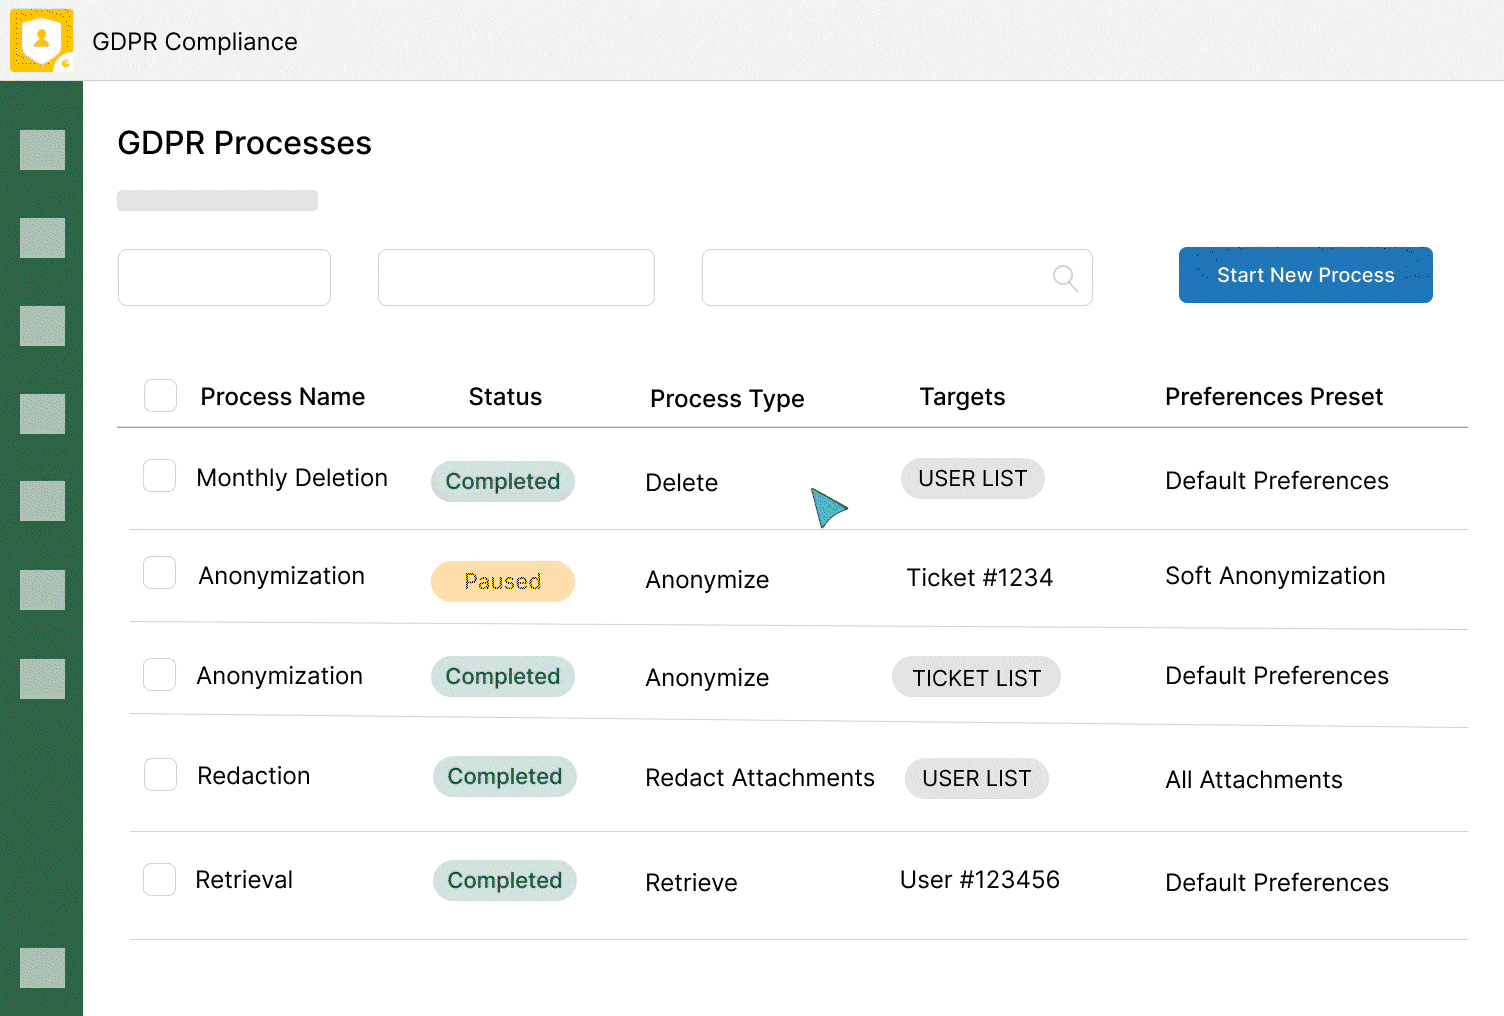Toggle the select-all checkbox in table header
Image resolution: width=1504 pixels, height=1016 pixels.
(x=160, y=396)
